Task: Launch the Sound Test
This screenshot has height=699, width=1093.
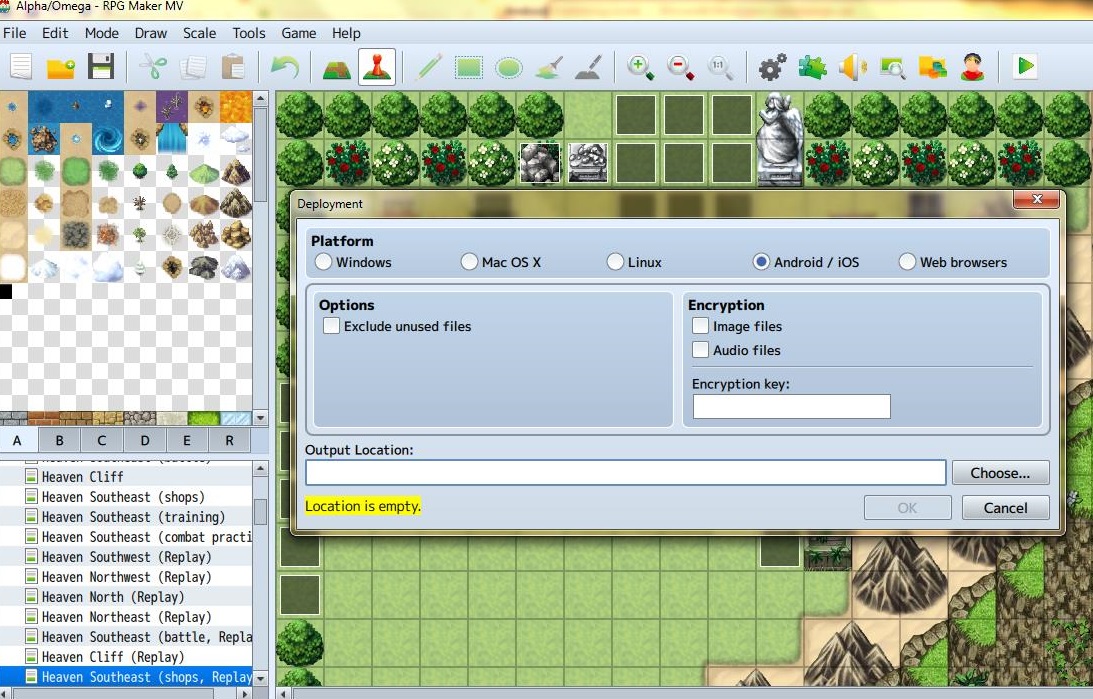Action: pyautogui.click(x=851, y=67)
